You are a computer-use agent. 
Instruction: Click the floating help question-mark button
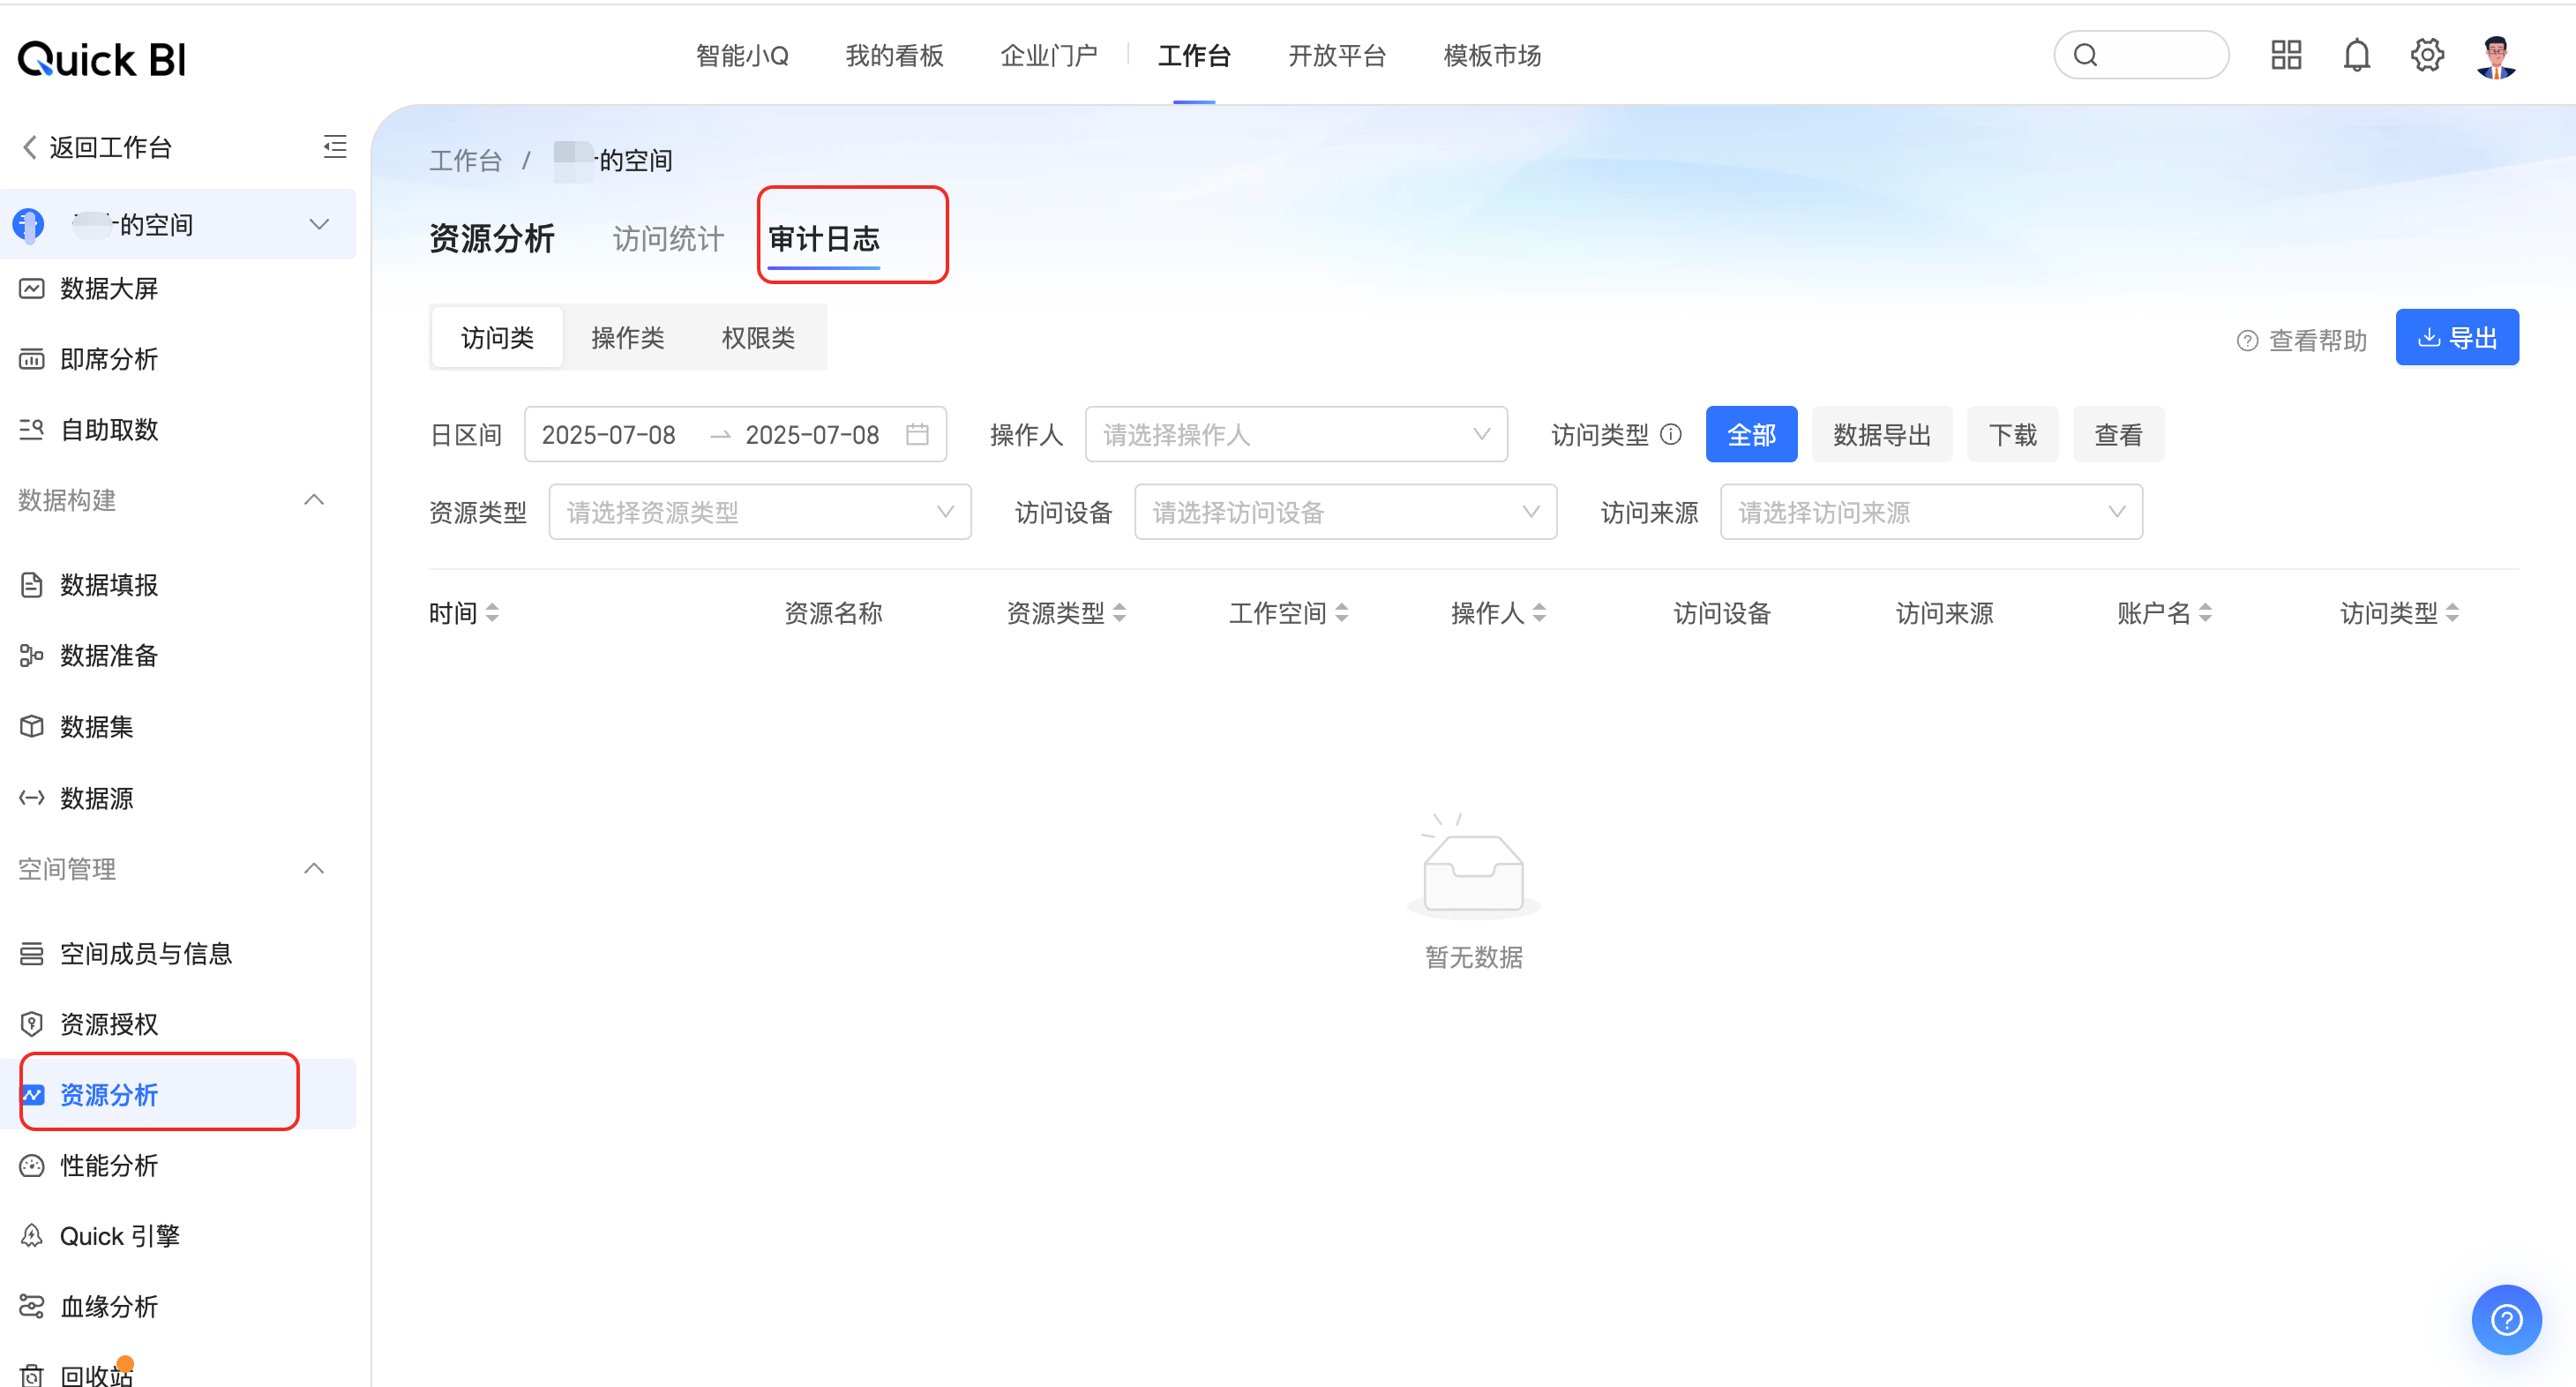click(2505, 1319)
